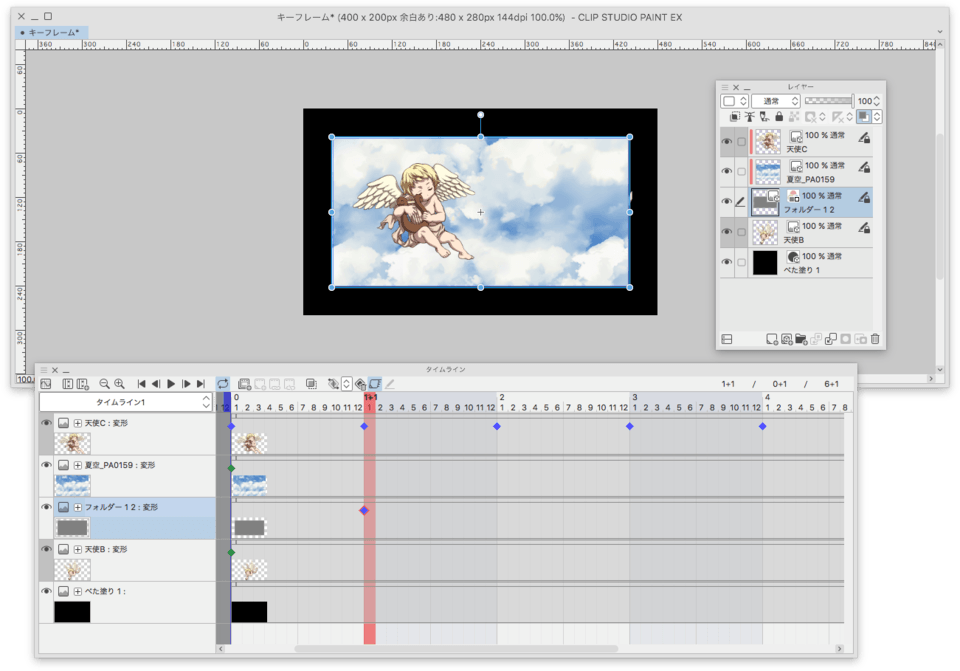Open the blend mode 通常 dropdown
The height and width of the screenshot is (671, 960).
(x=776, y=101)
